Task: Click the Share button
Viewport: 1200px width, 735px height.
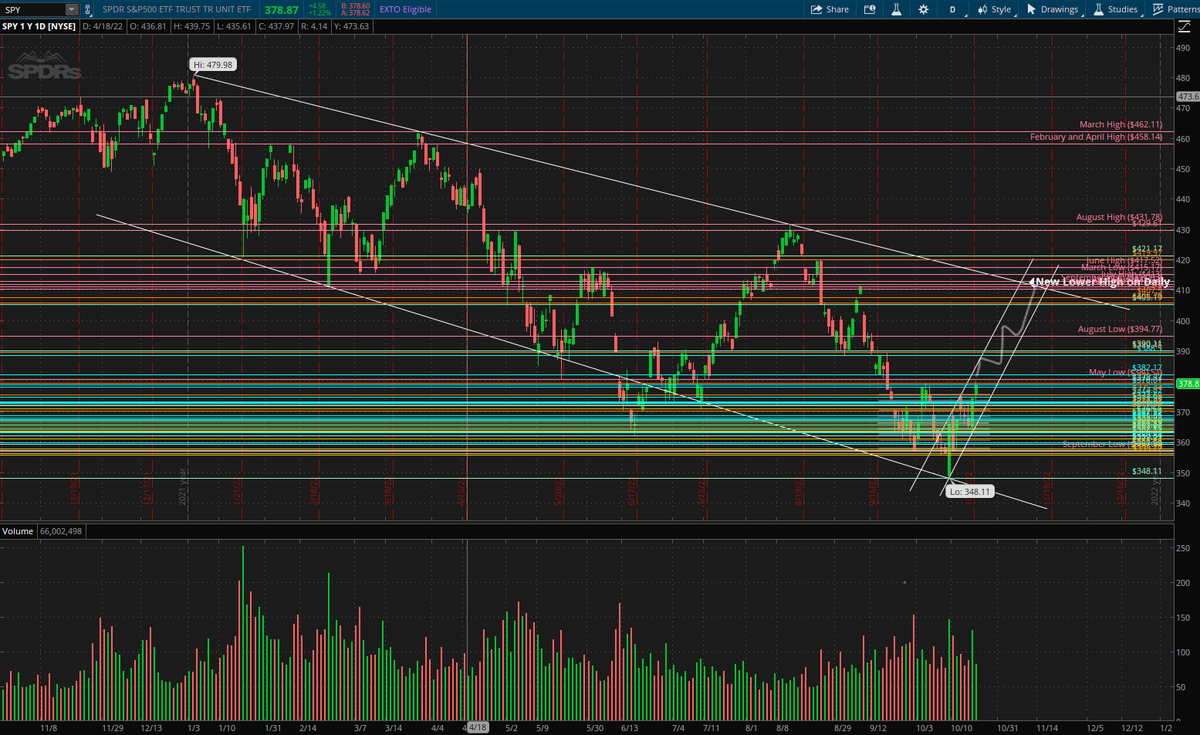Action: 829,9
